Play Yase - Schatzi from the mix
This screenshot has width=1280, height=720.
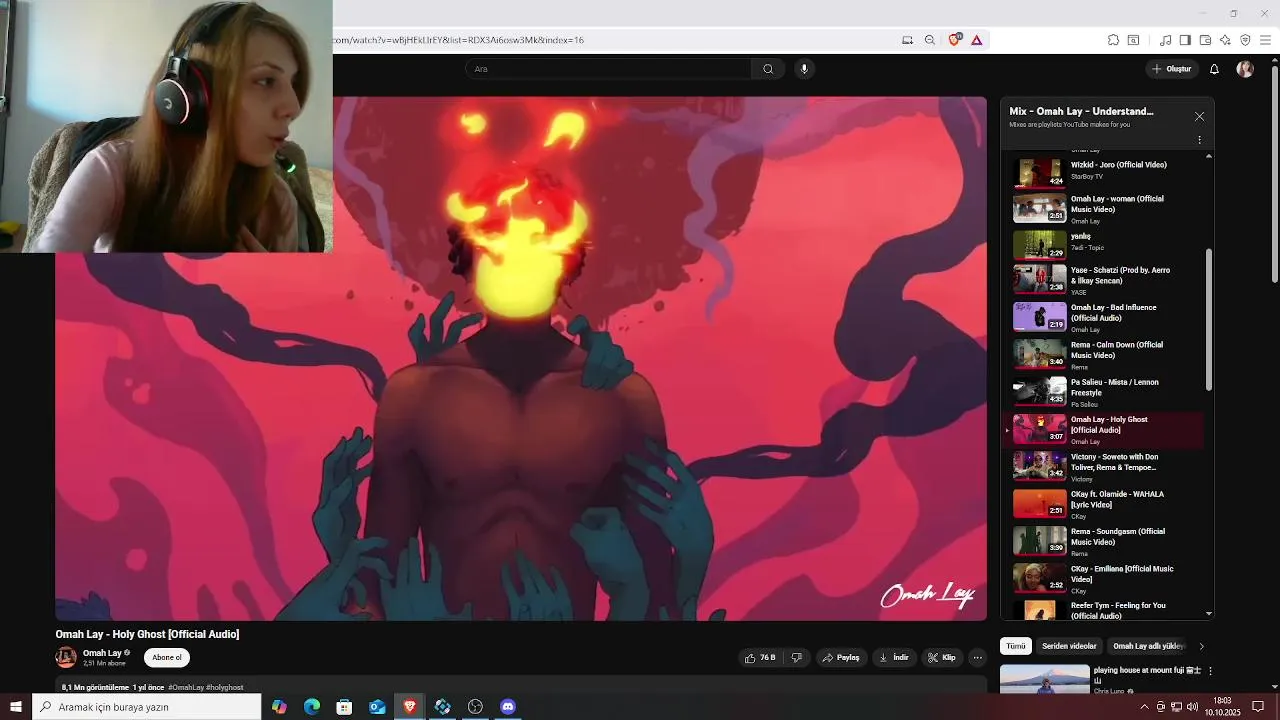[x=1106, y=280]
